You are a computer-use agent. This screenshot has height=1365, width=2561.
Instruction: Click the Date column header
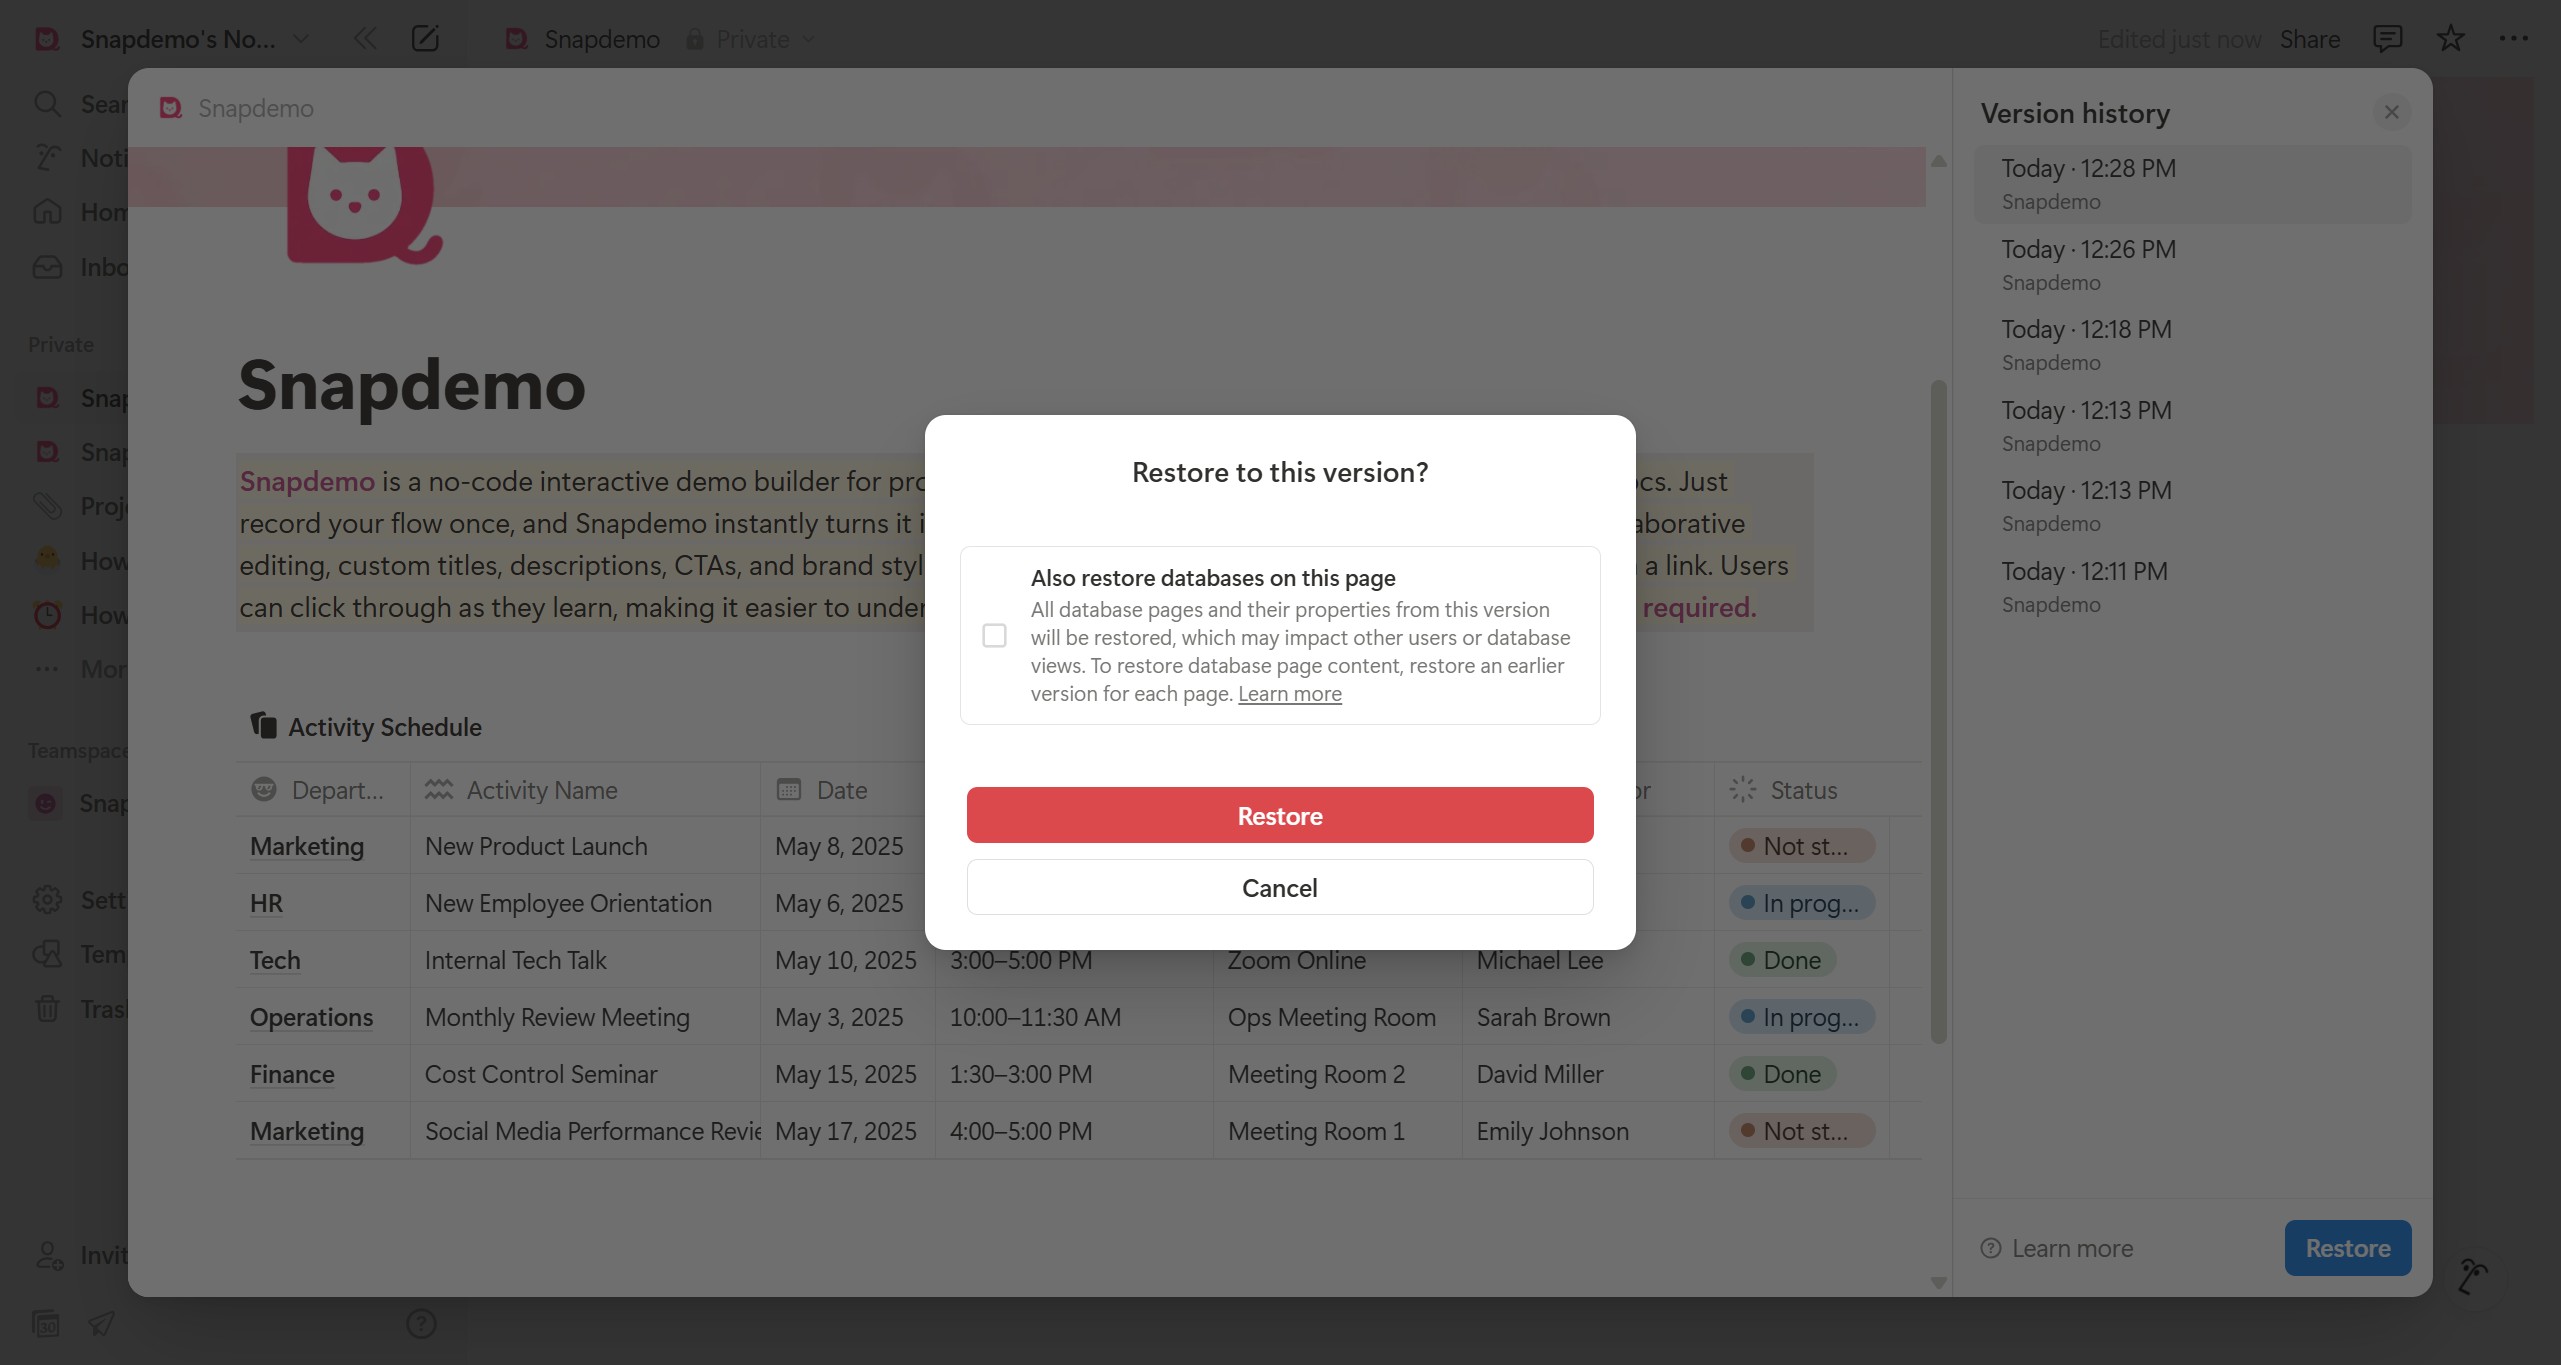click(x=847, y=790)
